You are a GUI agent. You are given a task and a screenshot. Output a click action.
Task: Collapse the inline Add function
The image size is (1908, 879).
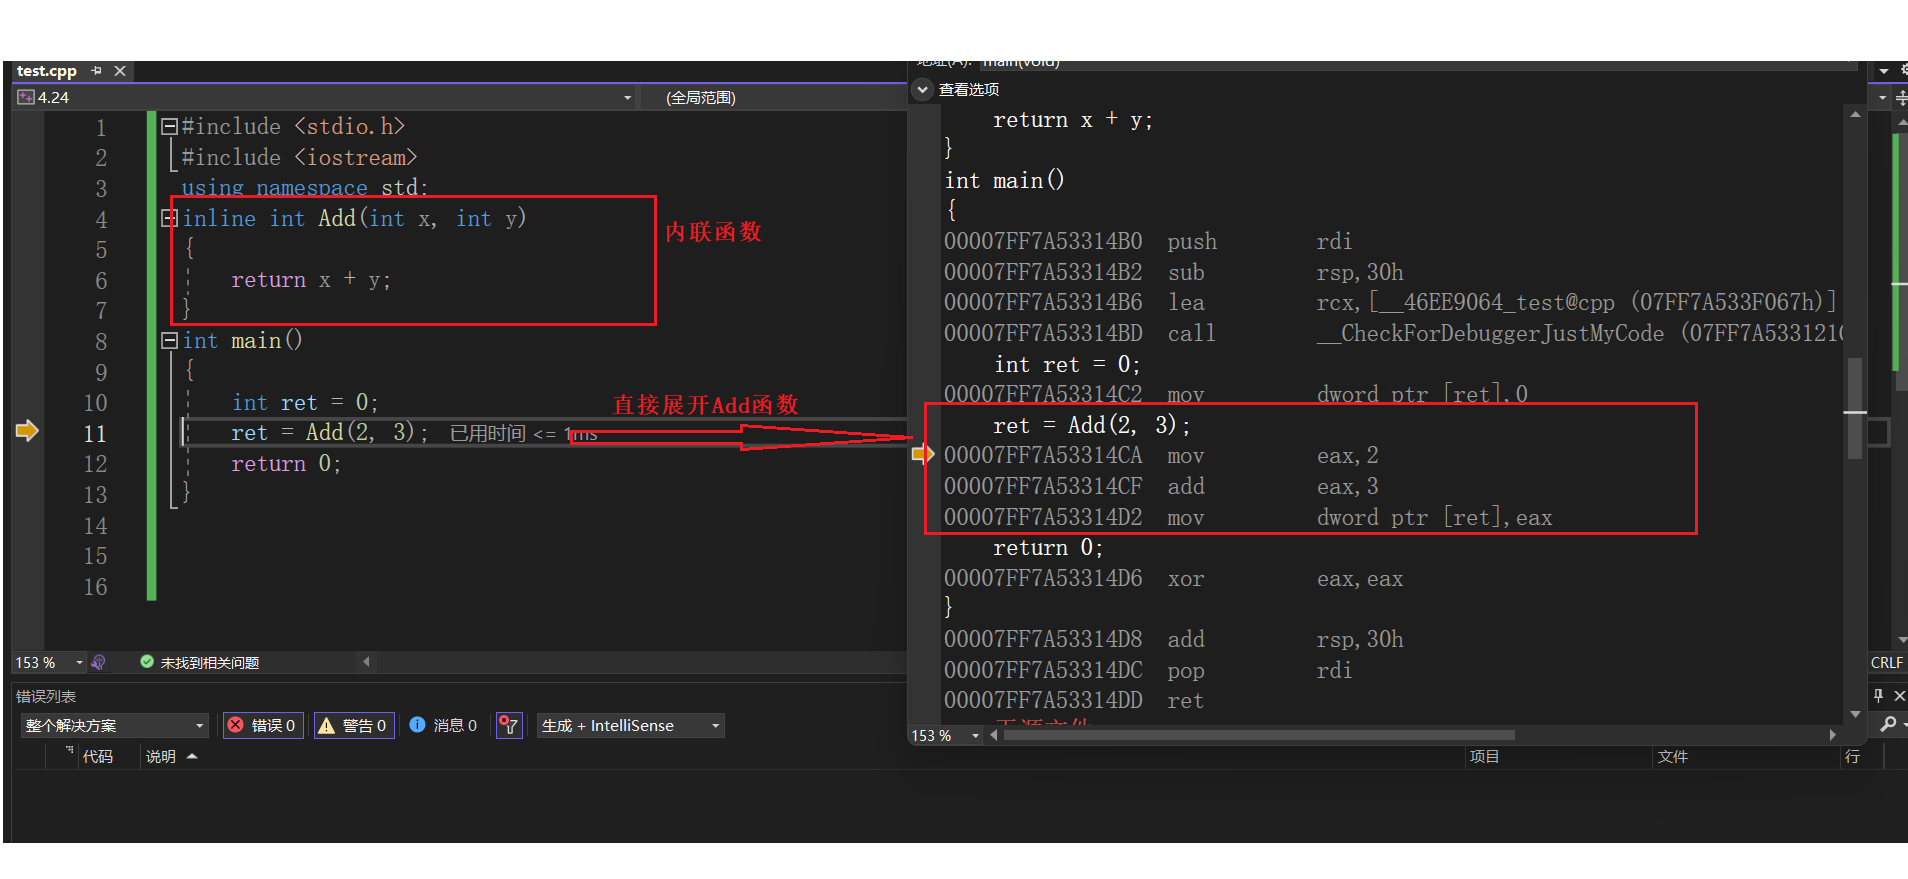[169, 219]
